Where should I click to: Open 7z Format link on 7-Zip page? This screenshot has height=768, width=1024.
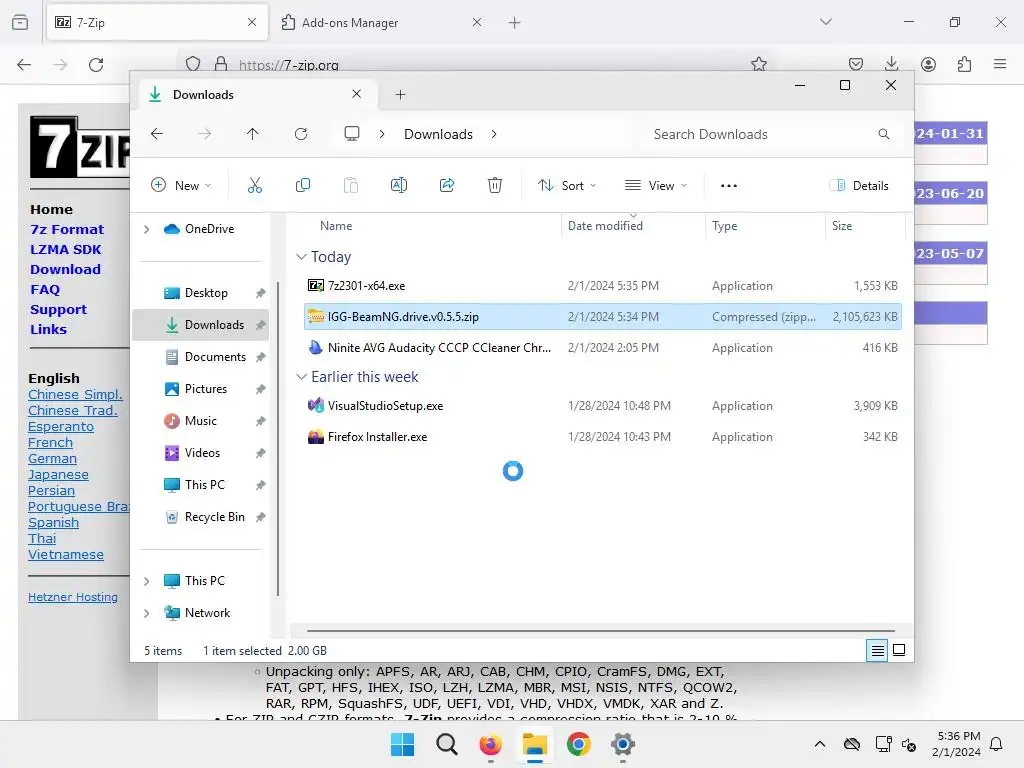click(67, 229)
